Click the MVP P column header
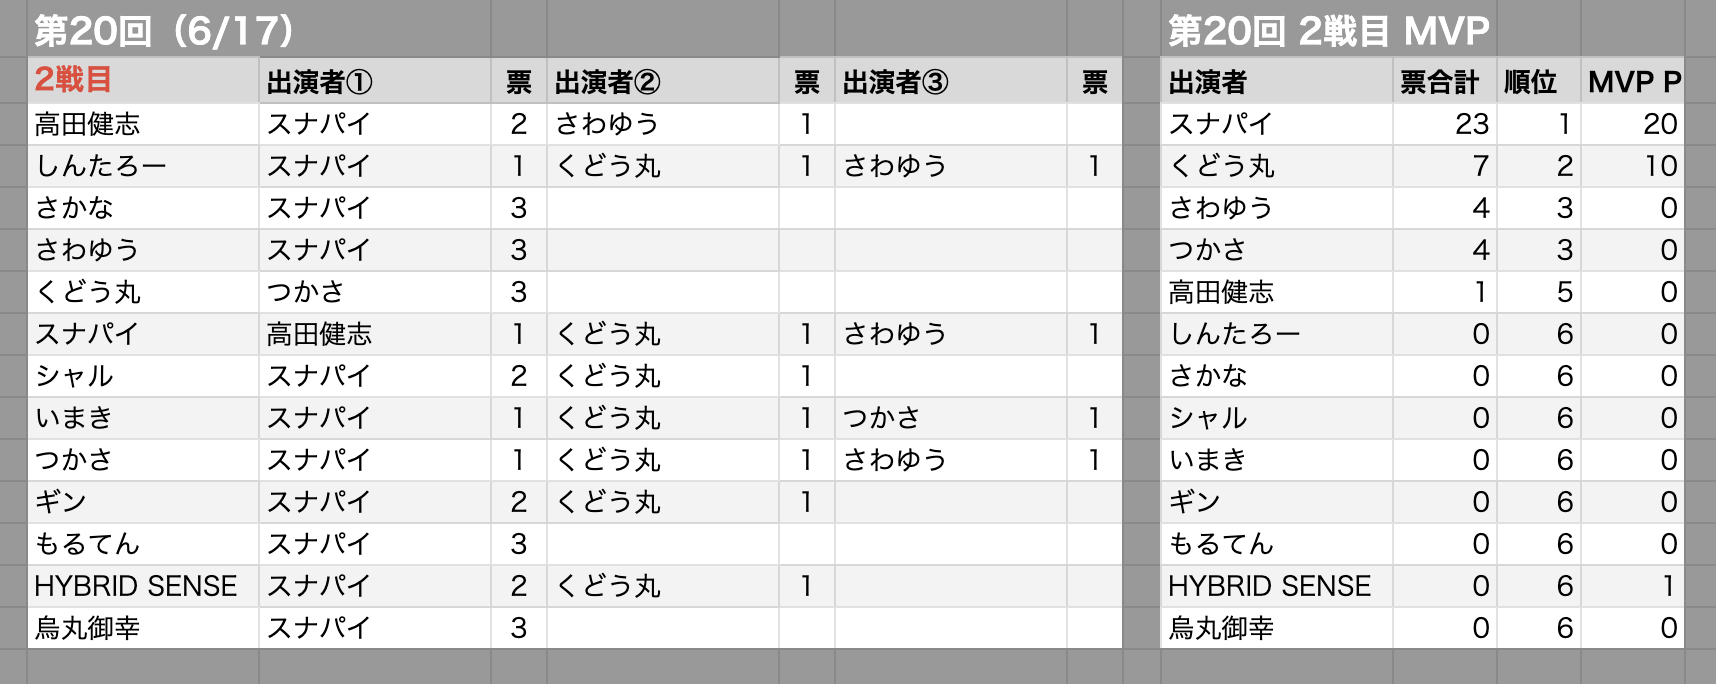The image size is (1716, 684). (1633, 81)
